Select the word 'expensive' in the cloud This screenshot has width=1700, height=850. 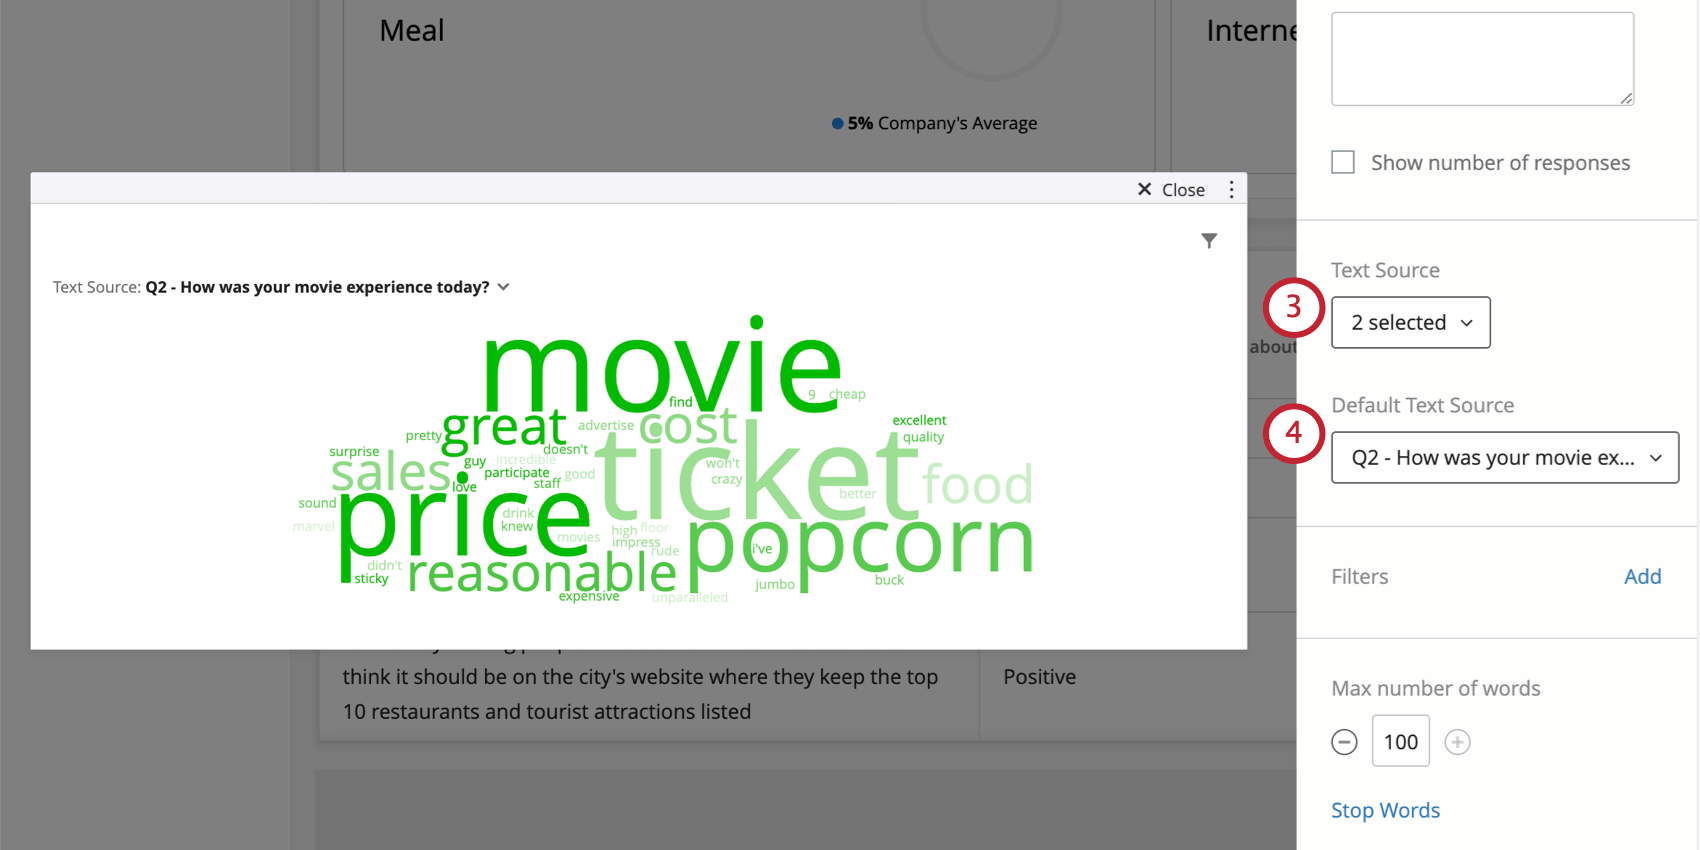pos(589,596)
